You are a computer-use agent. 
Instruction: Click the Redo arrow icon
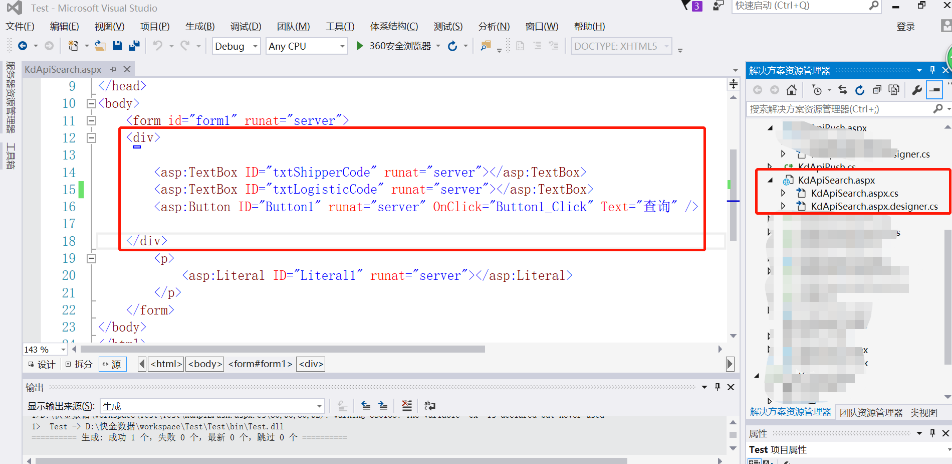click(x=185, y=46)
